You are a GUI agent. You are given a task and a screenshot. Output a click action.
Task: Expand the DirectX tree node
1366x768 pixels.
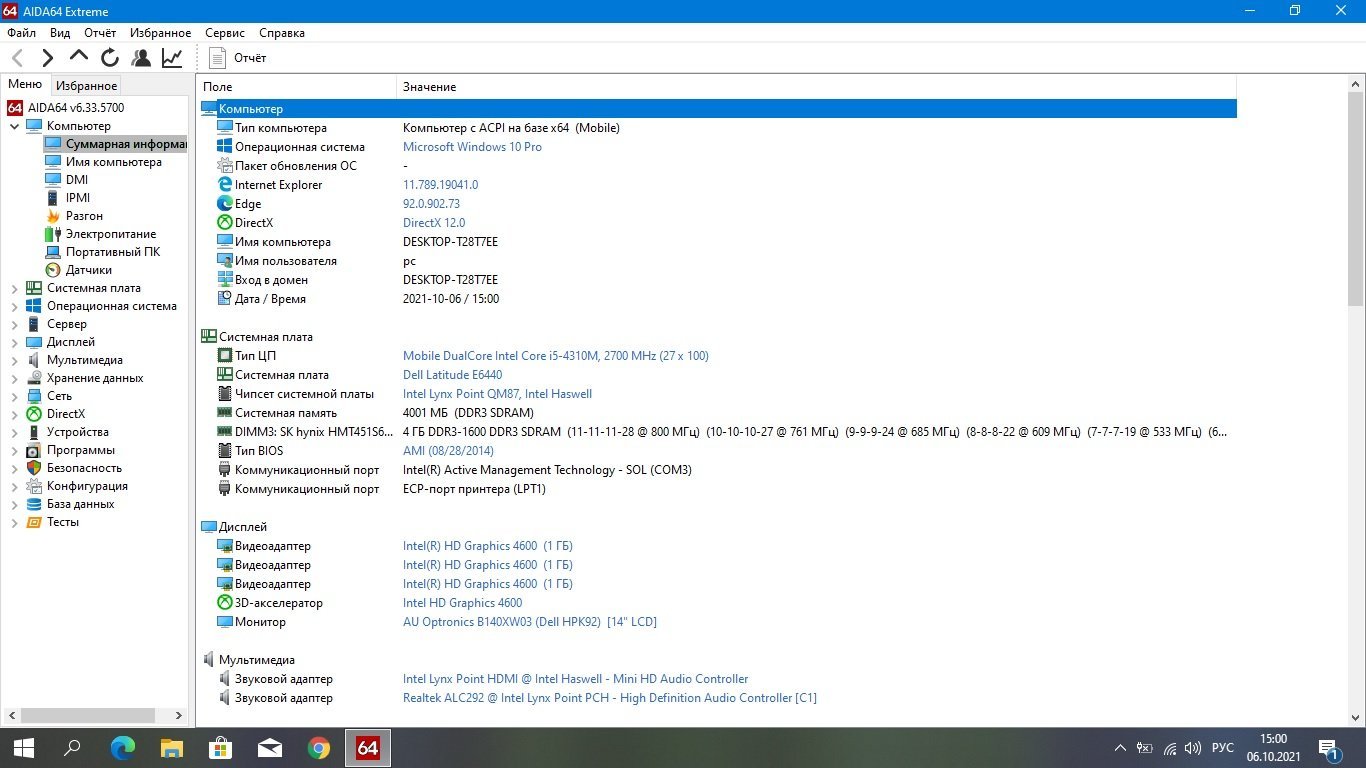pyautogui.click(x=15, y=414)
